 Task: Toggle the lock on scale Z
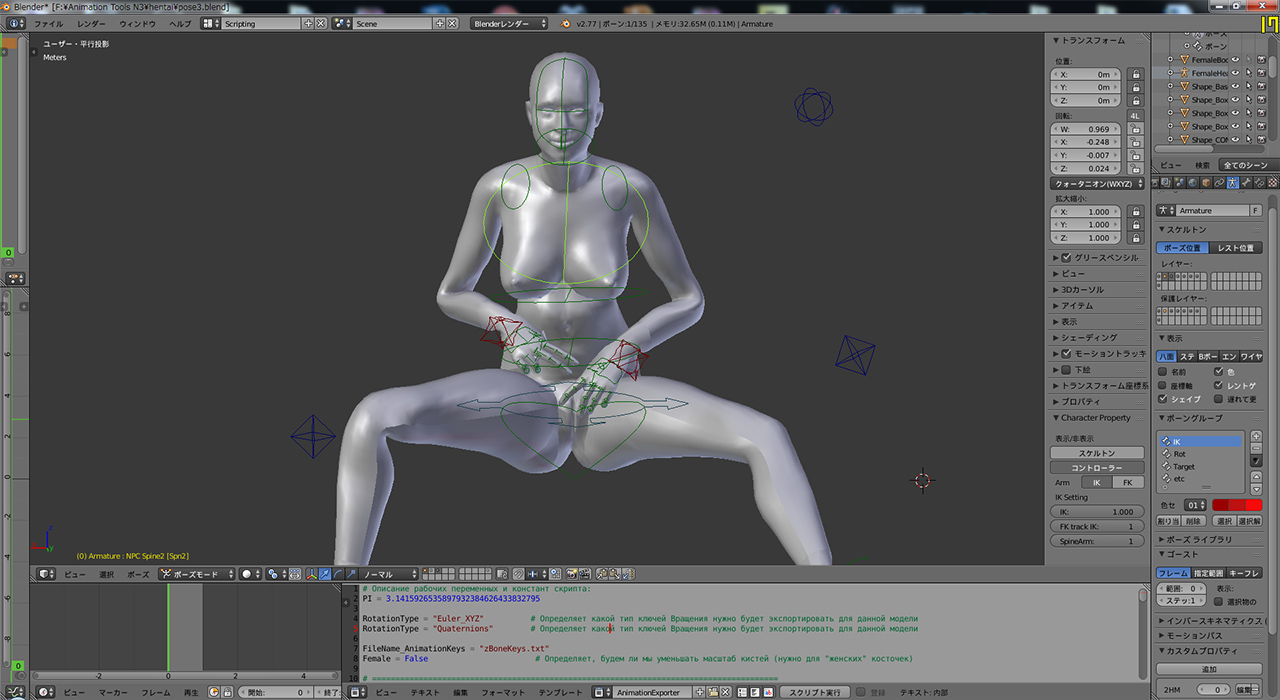[x=1135, y=238]
